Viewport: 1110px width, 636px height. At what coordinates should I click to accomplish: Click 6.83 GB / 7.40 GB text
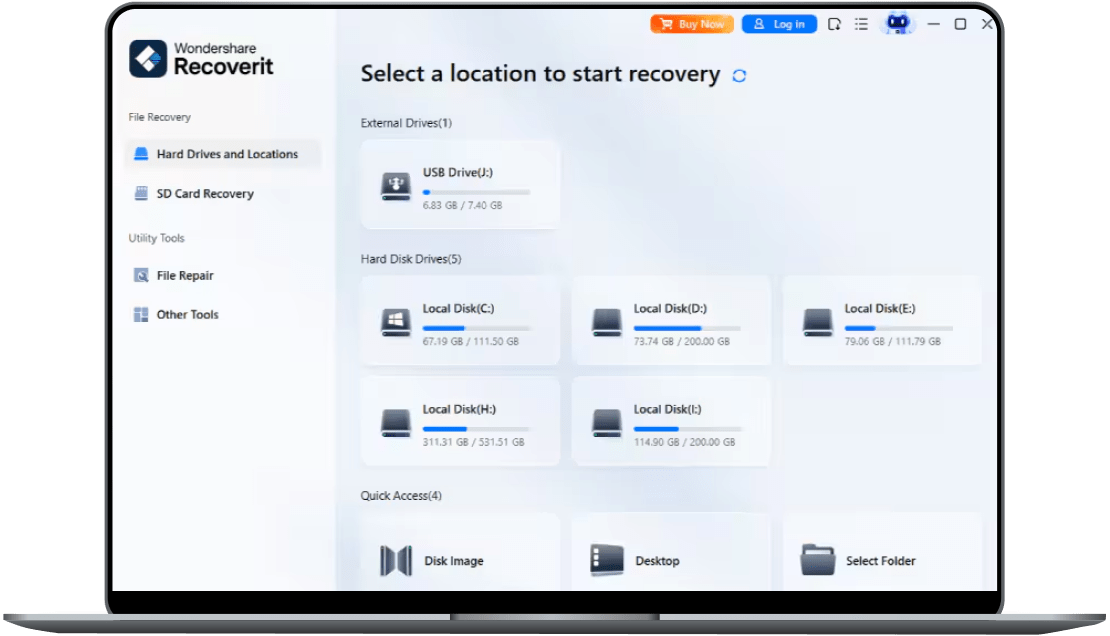pos(462,205)
